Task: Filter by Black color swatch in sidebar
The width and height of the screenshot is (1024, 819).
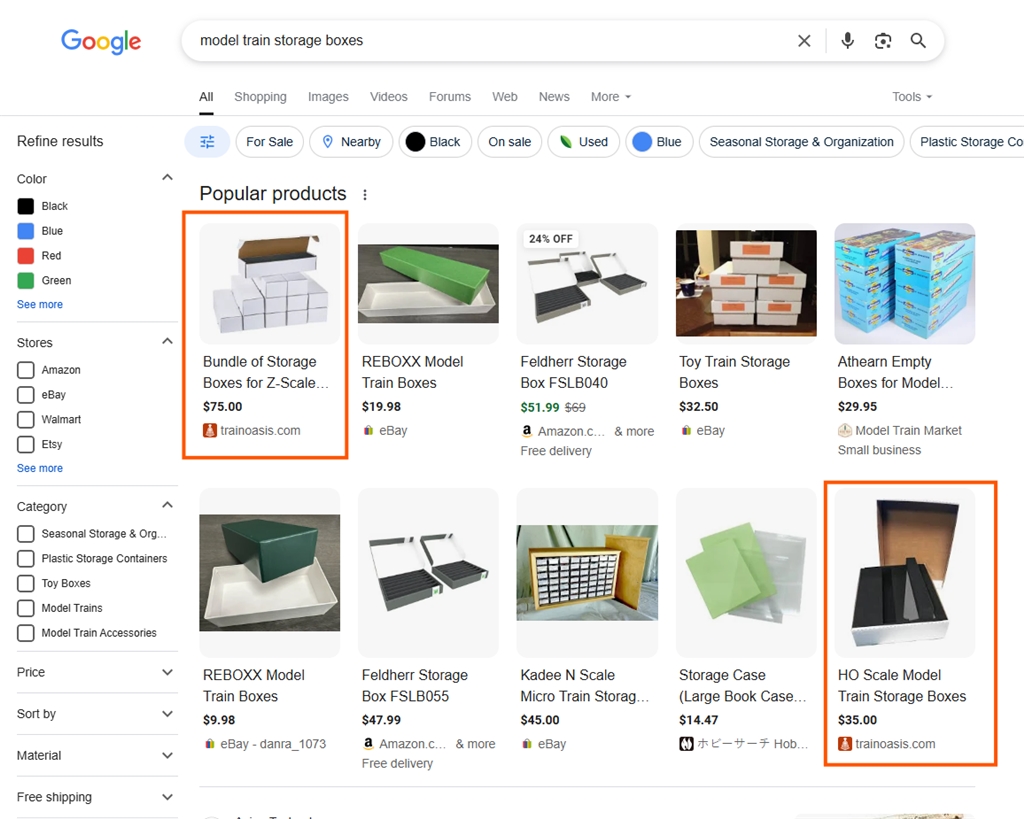Action: click(25, 206)
